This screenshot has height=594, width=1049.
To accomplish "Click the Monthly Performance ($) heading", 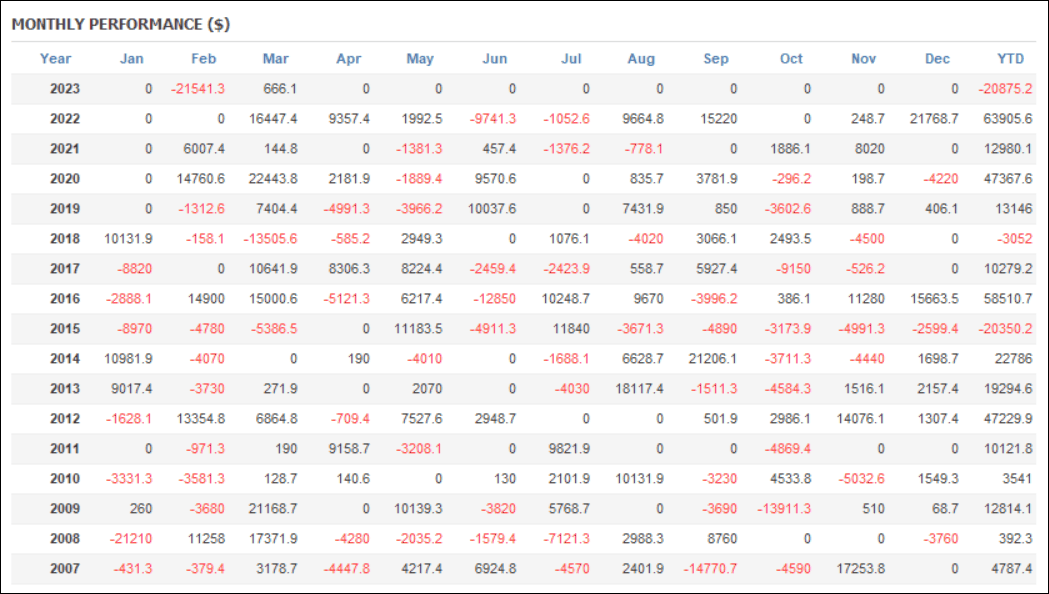I will [121, 24].
